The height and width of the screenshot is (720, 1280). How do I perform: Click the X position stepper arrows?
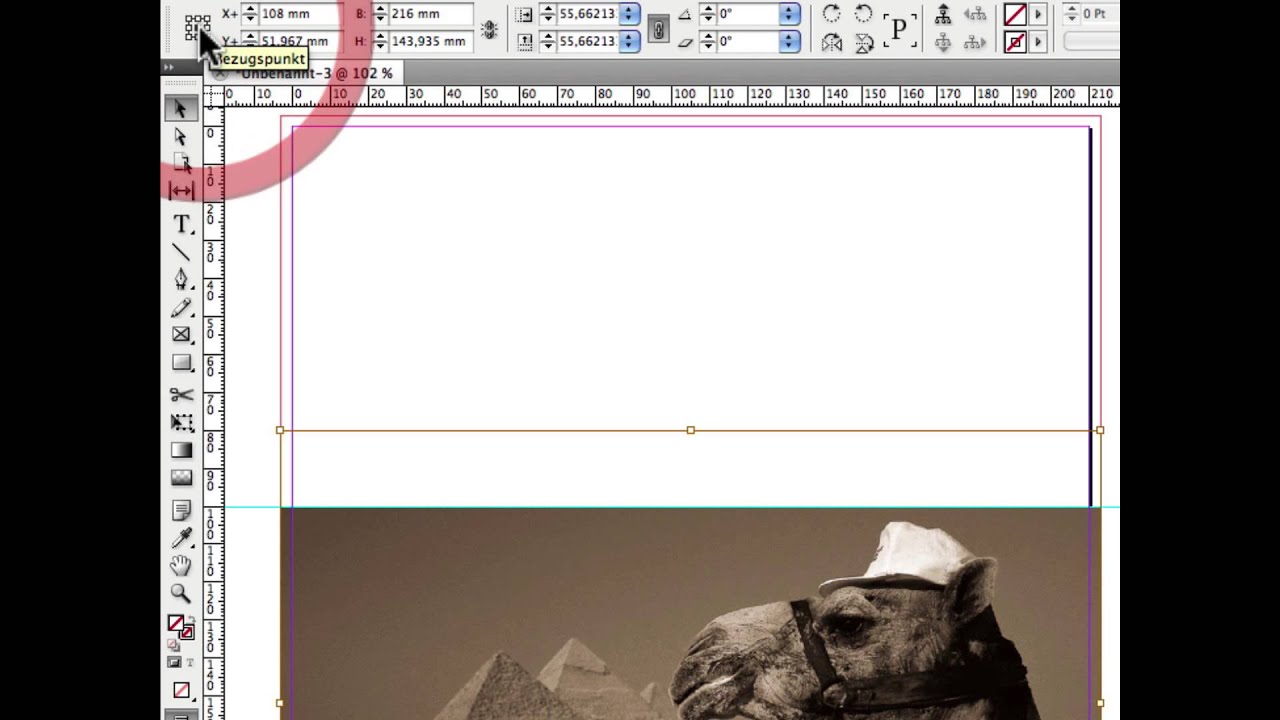point(250,14)
